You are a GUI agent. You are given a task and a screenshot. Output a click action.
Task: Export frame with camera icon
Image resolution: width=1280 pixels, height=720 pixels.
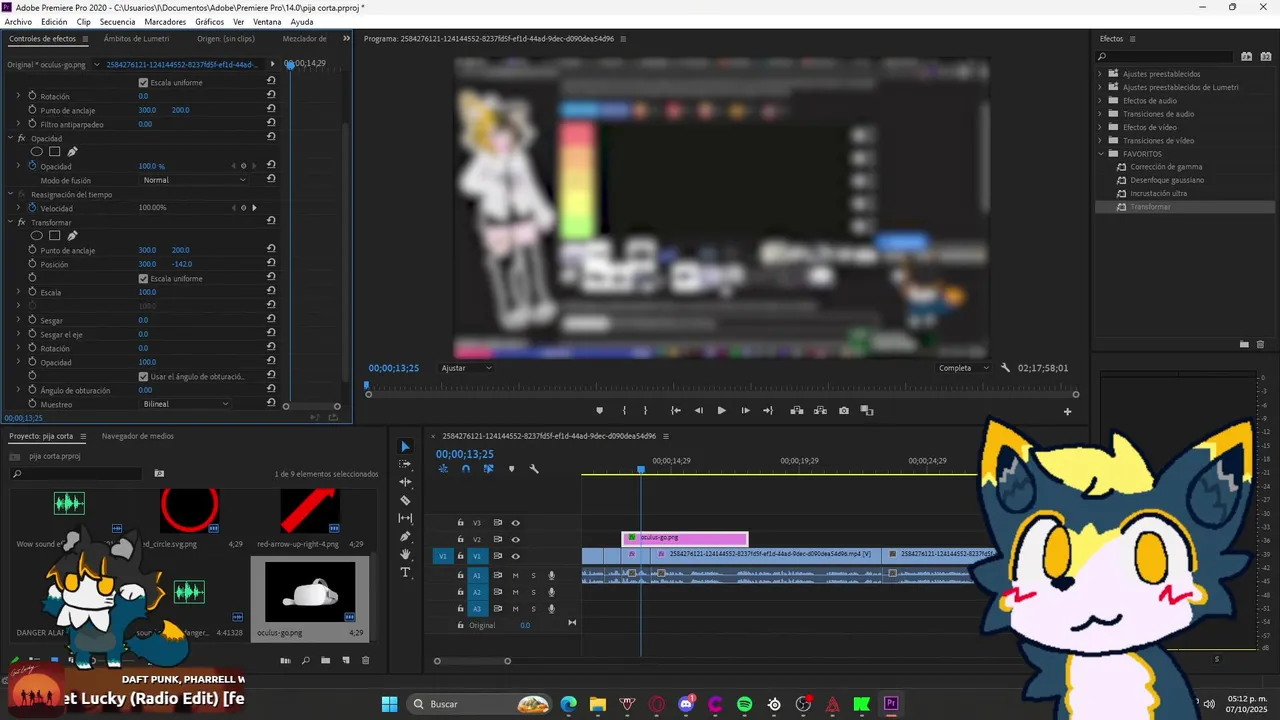click(844, 411)
